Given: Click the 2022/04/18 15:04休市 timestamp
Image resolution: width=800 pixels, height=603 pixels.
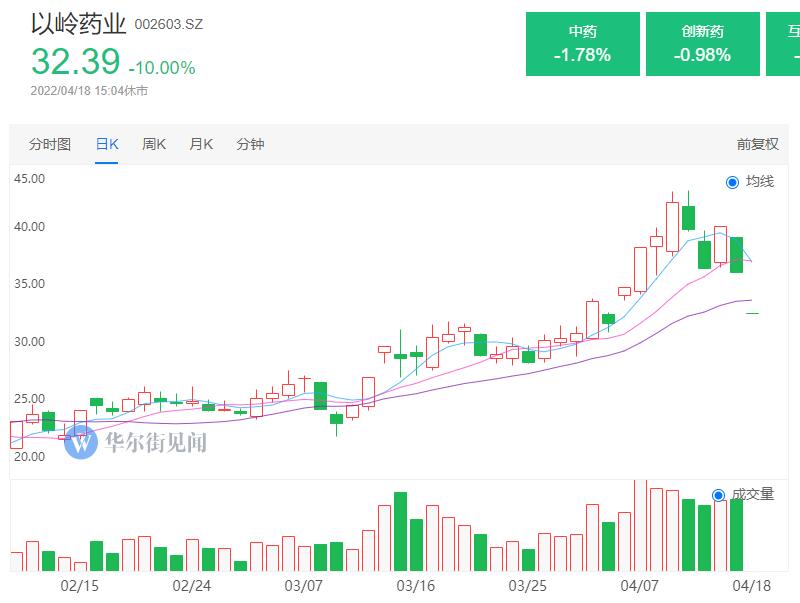Looking at the screenshot, I should pos(89,91).
